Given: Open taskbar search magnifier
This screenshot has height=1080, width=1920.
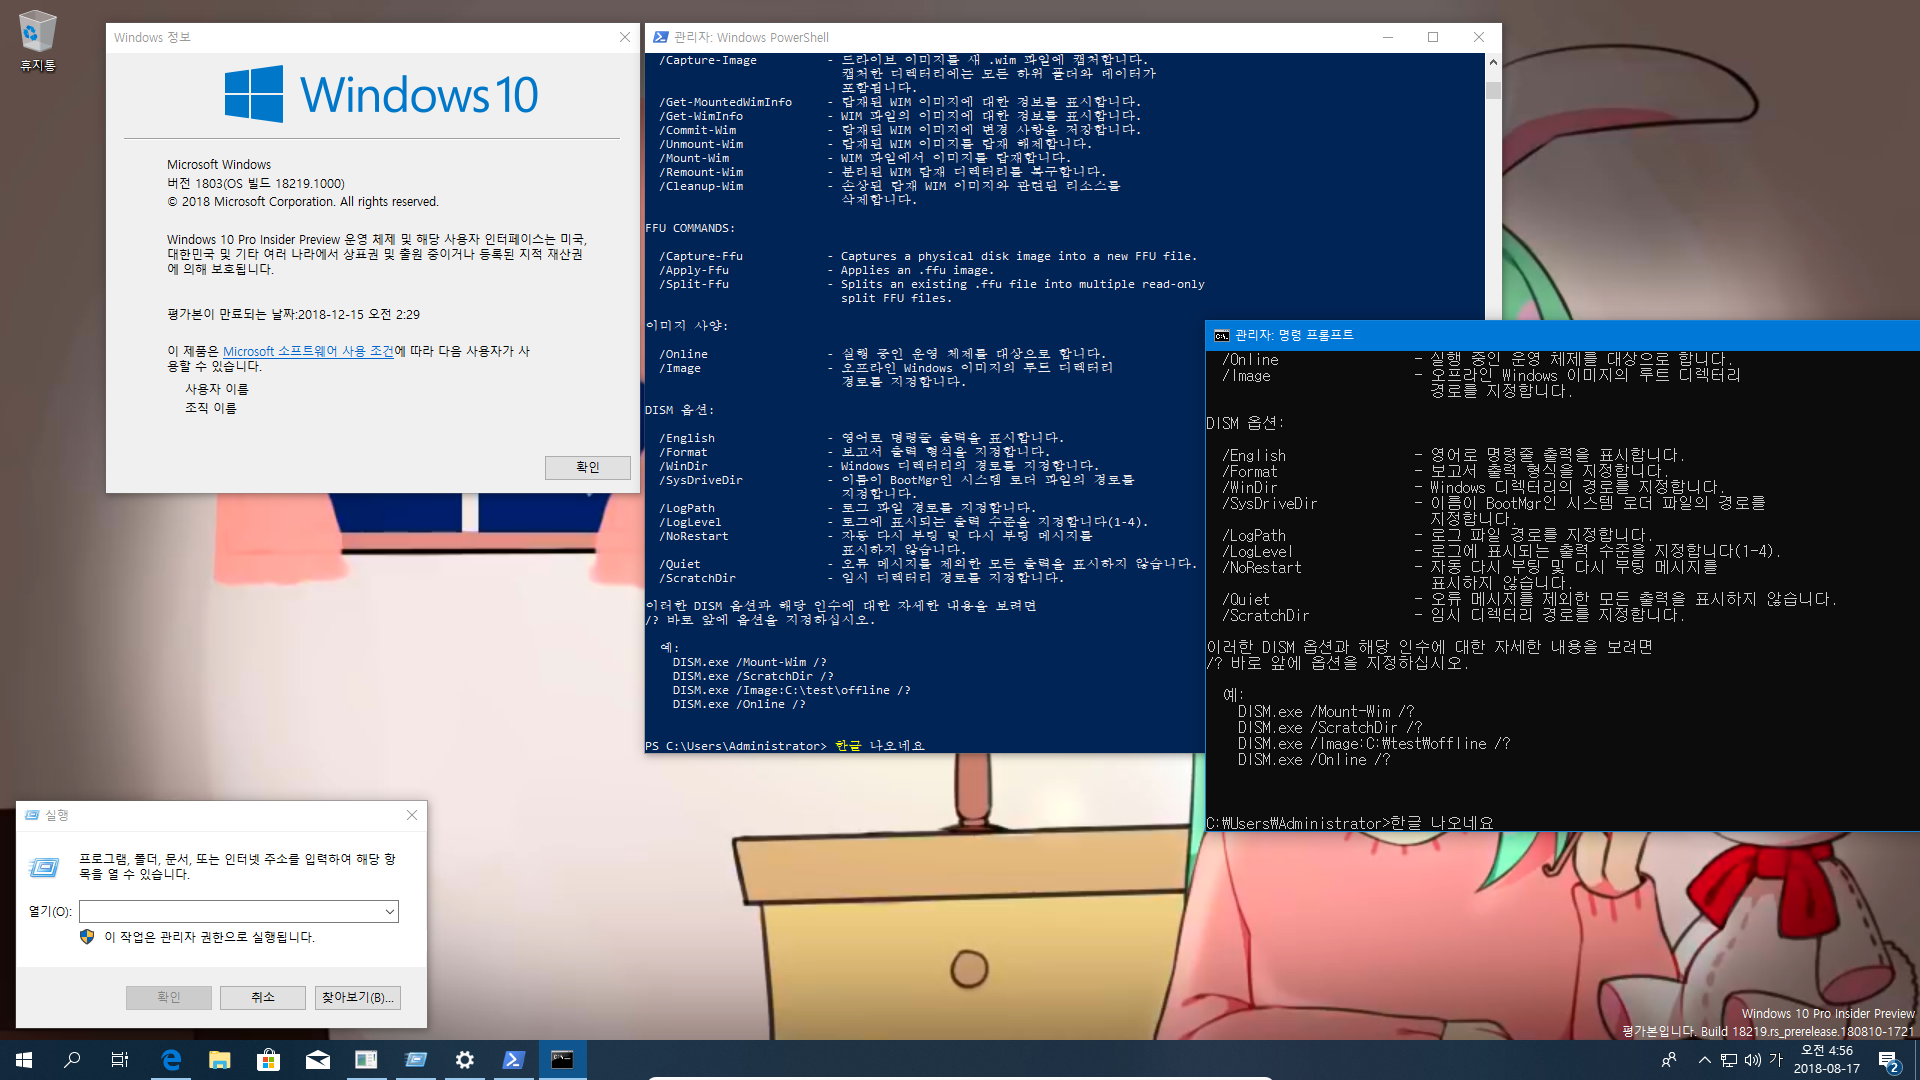Looking at the screenshot, I should (72, 1060).
